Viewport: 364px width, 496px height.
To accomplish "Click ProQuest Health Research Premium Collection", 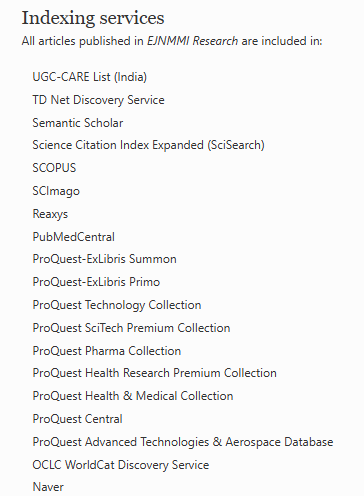I will pyautogui.click(x=154, y=373).
